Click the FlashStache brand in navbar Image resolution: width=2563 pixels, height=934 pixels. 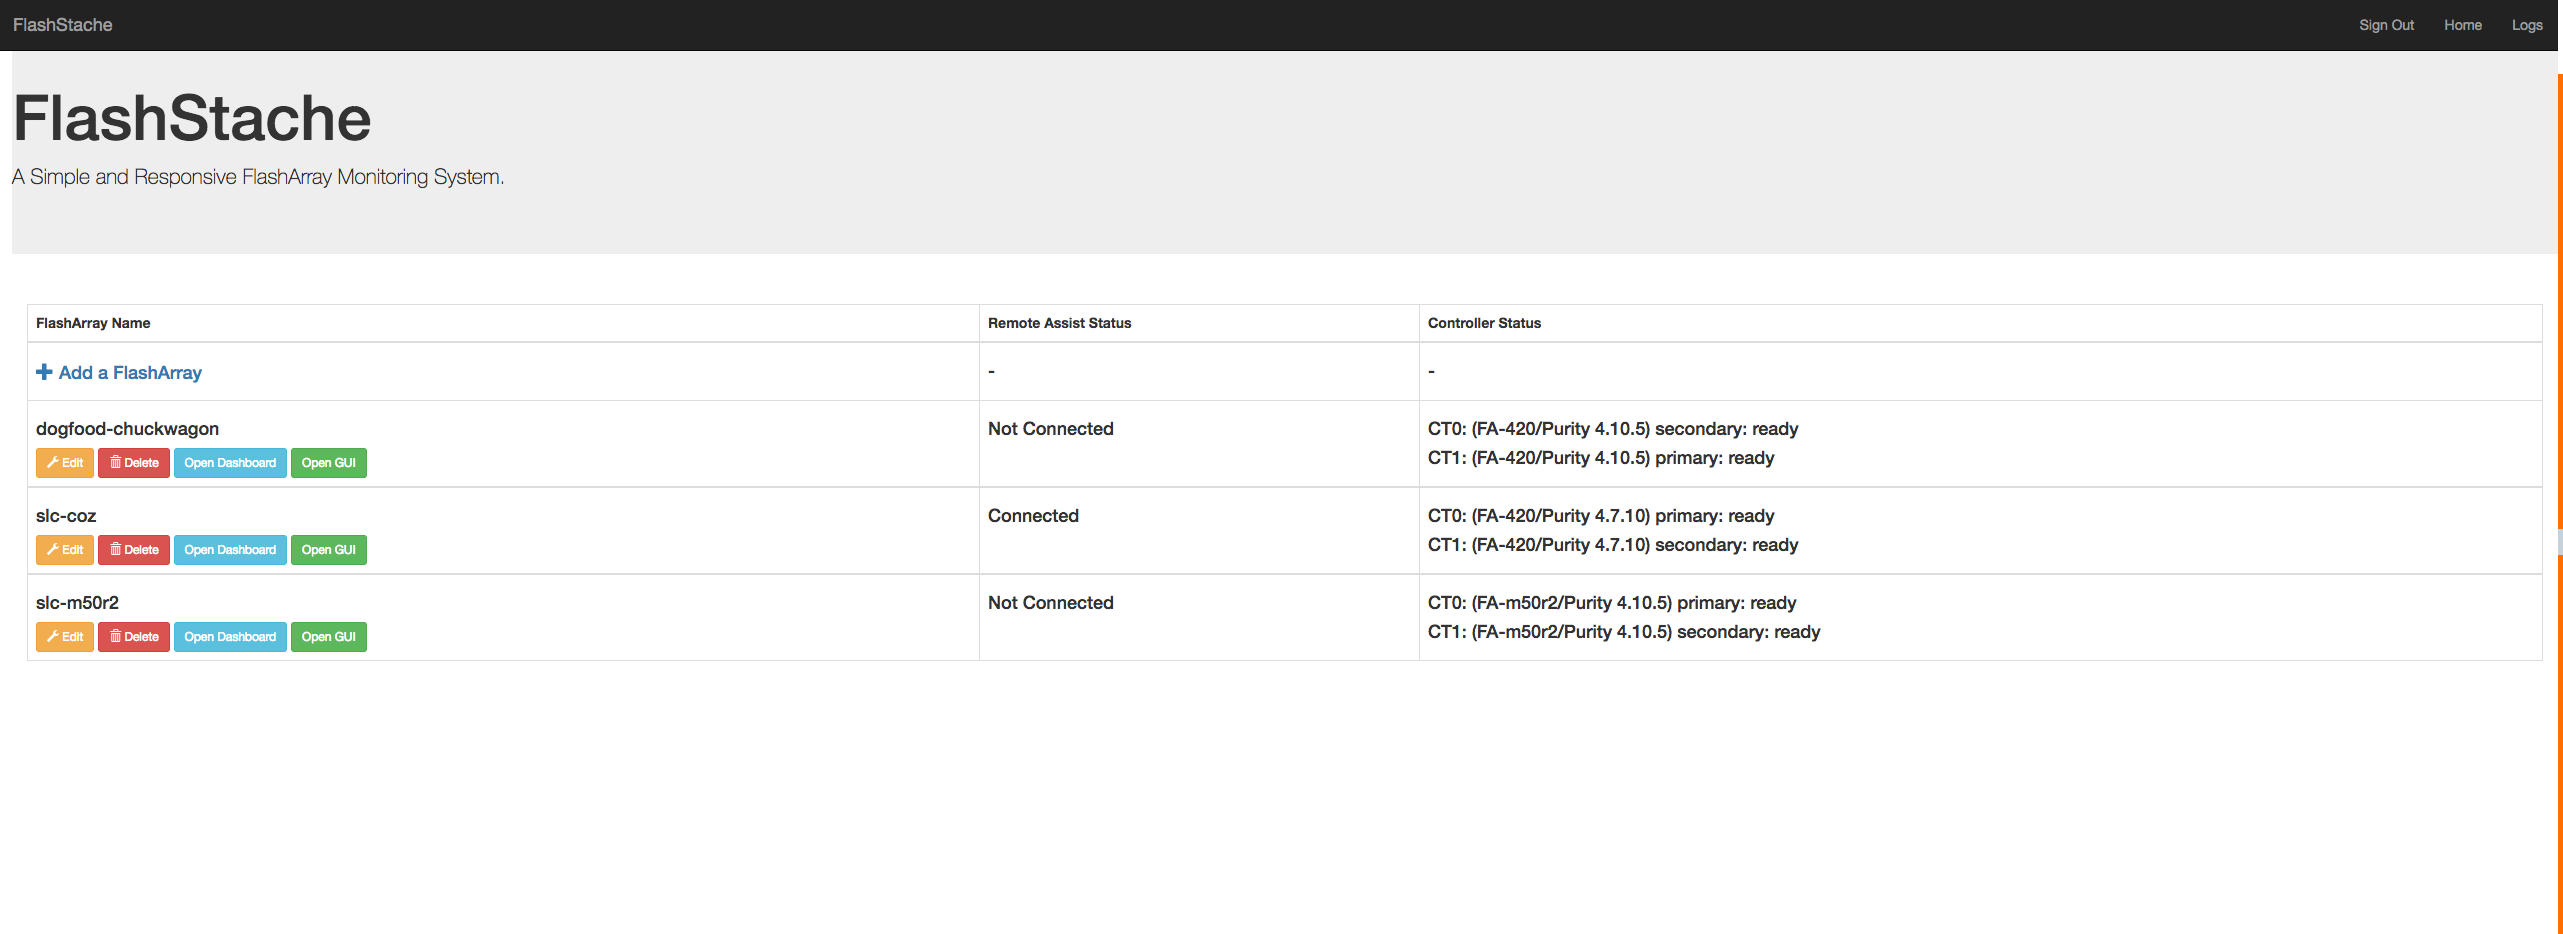pos(62,25)
